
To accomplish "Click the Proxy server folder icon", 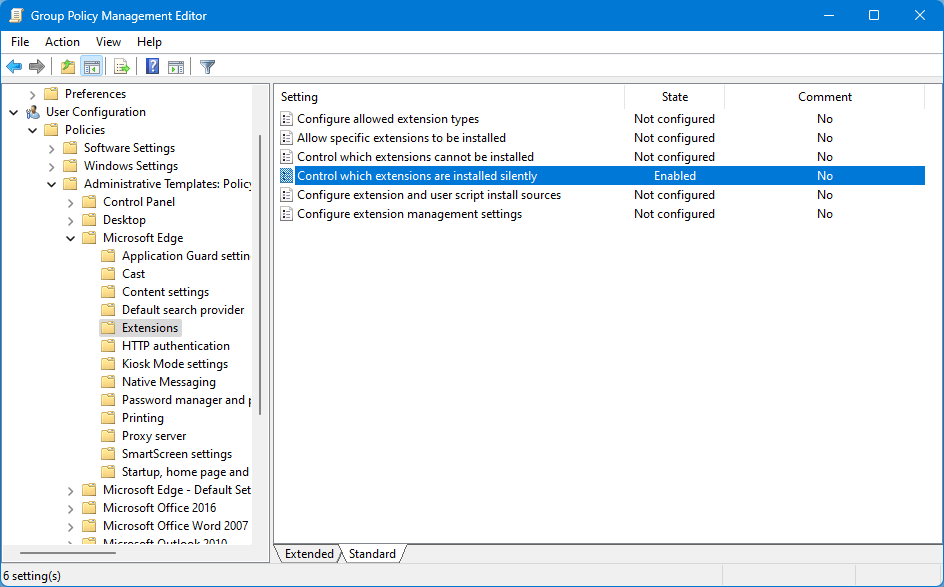I will (x=108, y=436).
